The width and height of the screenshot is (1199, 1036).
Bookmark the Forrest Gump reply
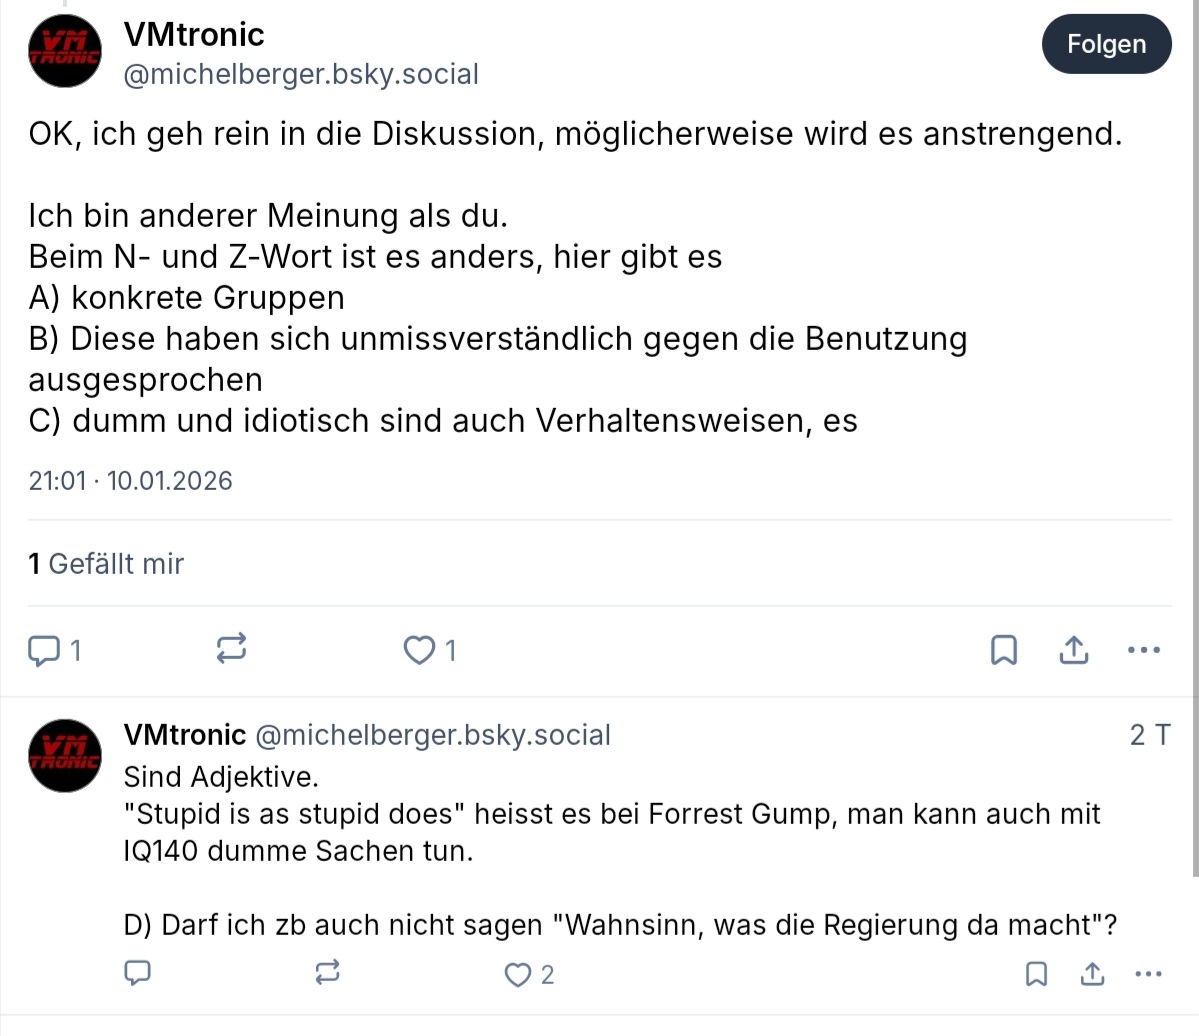[1037, 973]
